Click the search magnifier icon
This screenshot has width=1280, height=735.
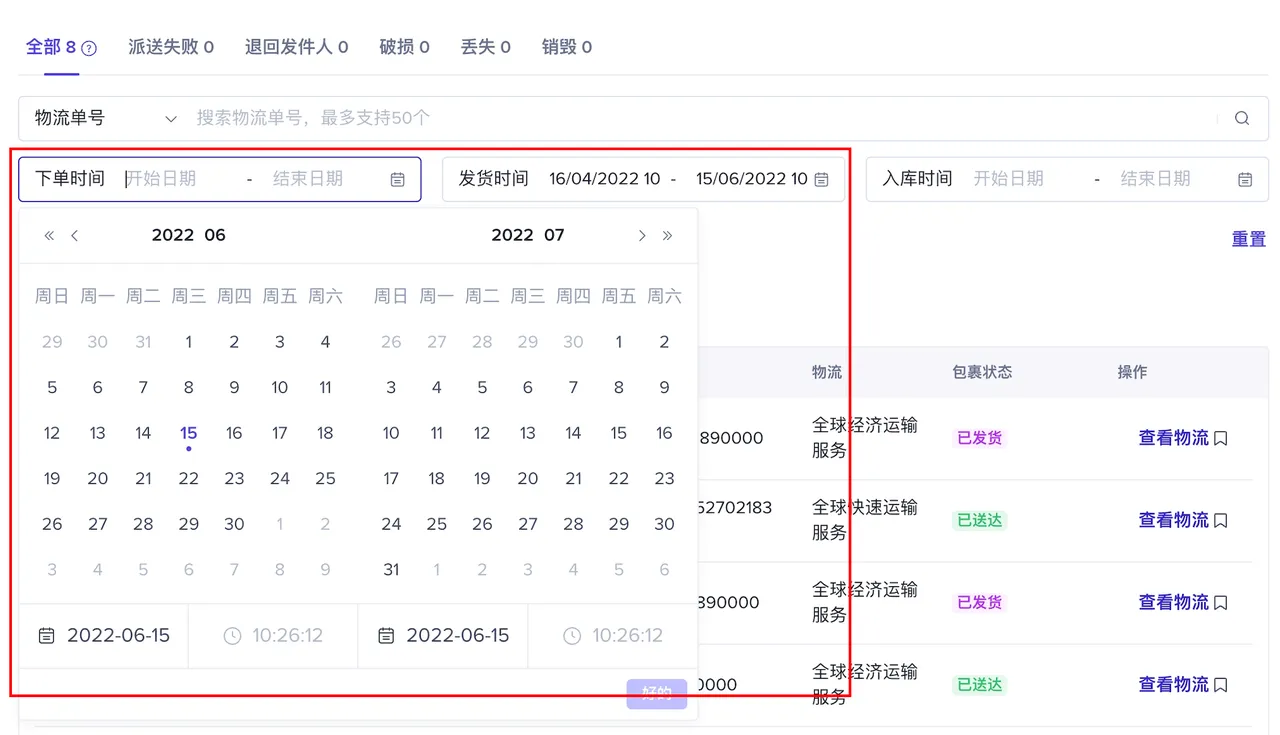click(1241, 118)
